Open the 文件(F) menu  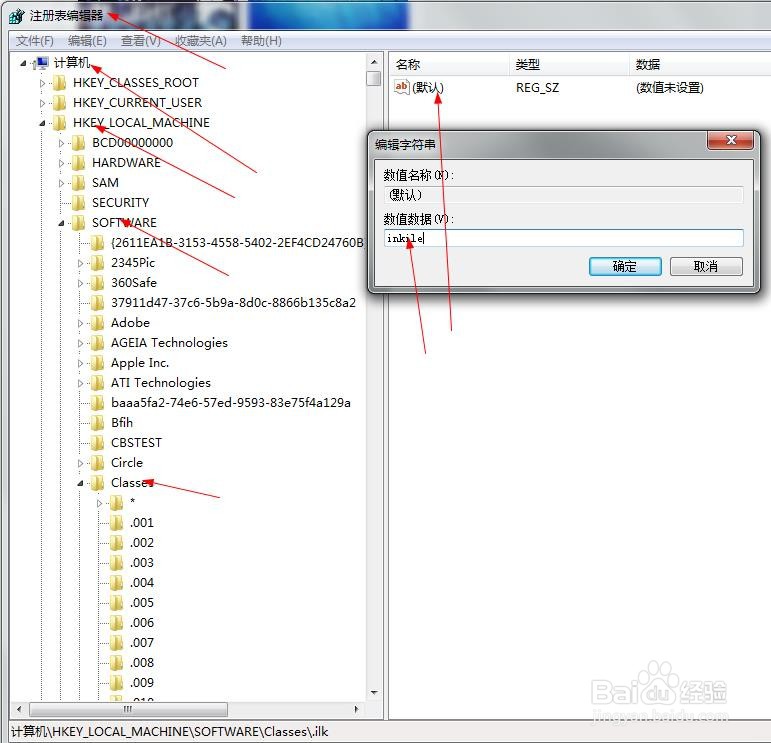tap(34, 41)
